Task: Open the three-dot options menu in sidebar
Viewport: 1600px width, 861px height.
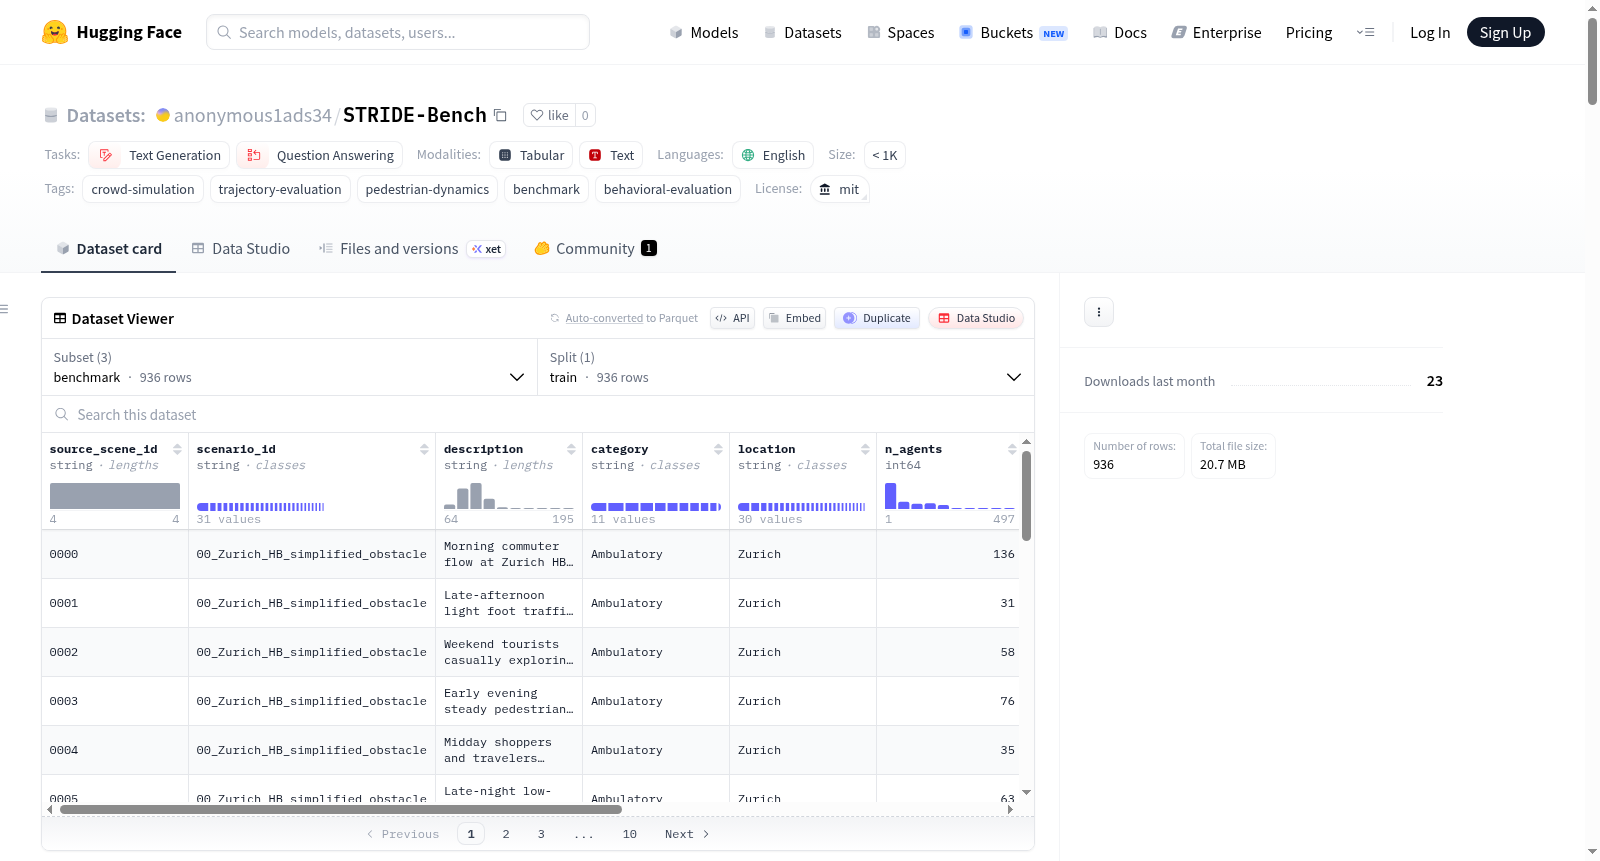Action: tap(1099, 312)
